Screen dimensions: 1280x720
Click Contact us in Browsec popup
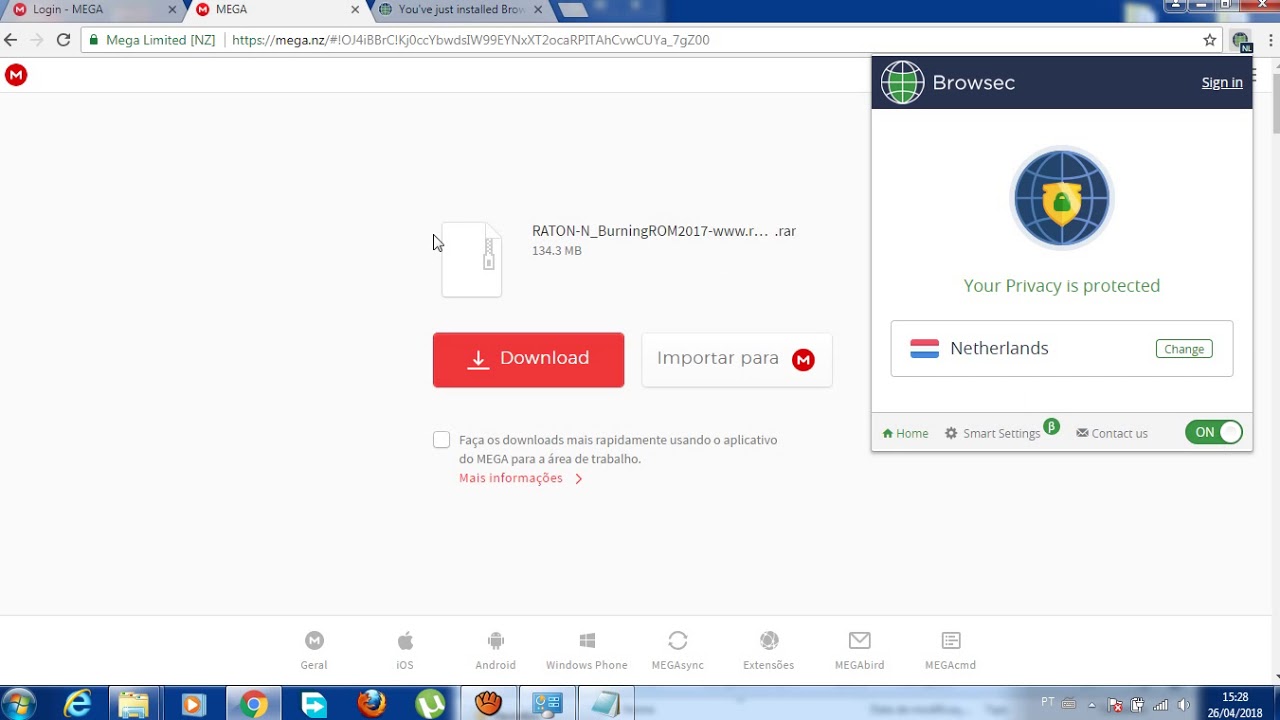1112,433
